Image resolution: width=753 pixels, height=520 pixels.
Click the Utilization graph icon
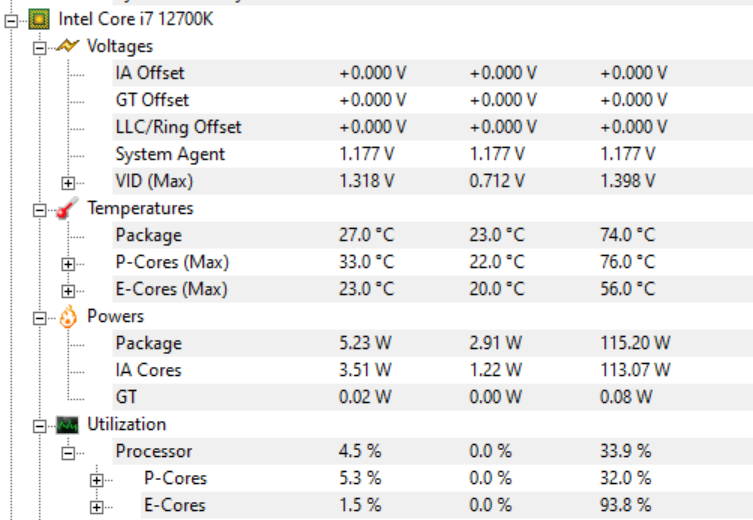coord(67,425)
